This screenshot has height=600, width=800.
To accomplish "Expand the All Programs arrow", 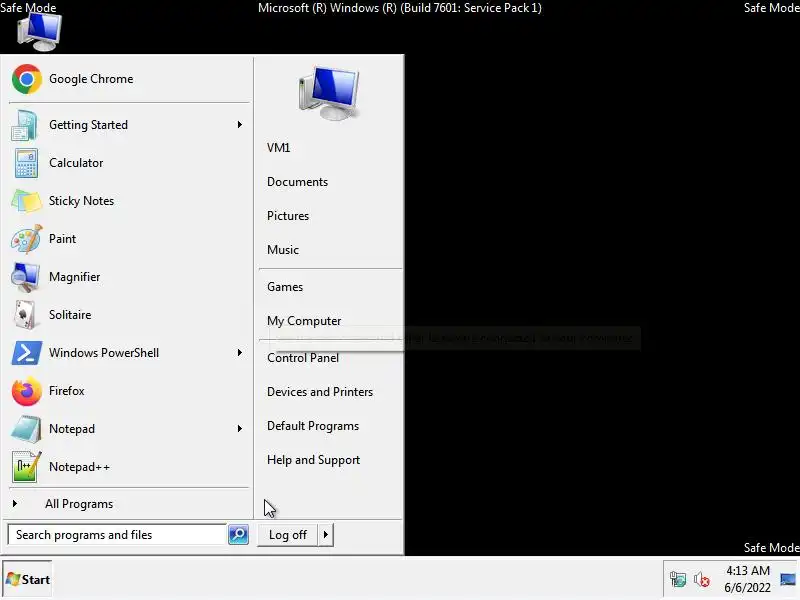I will 15,504.
